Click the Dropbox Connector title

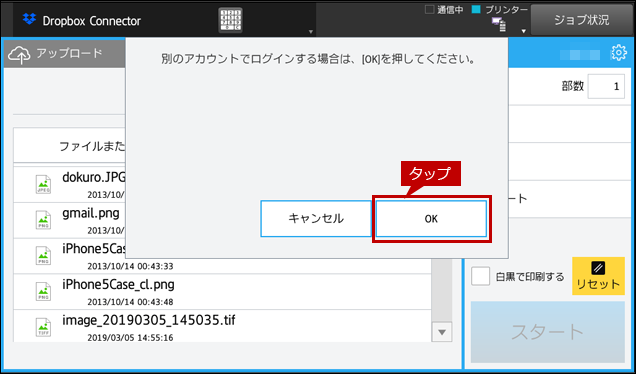coord(92,21)
